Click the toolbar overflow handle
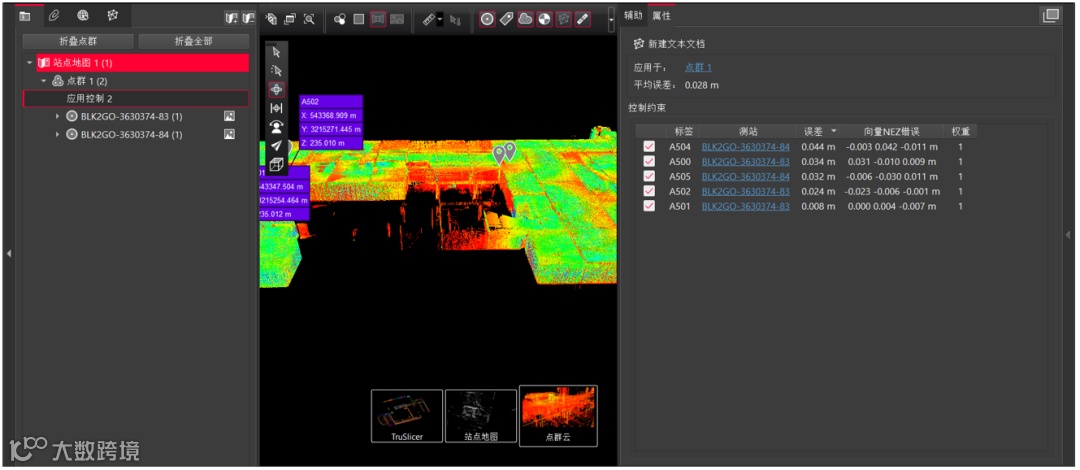1080x470 pixels. click(x=611, y=20)
